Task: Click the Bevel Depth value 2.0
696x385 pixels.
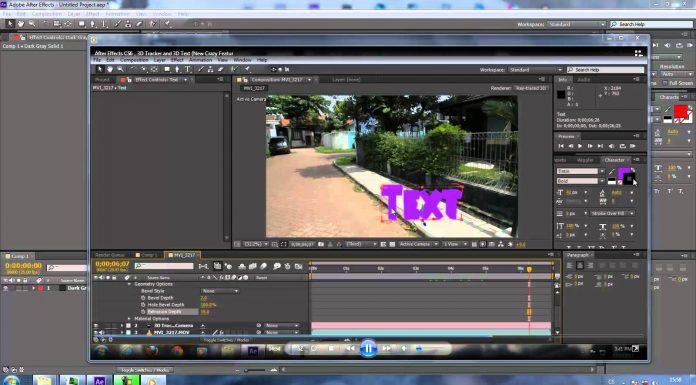Action: coord(204,298)
